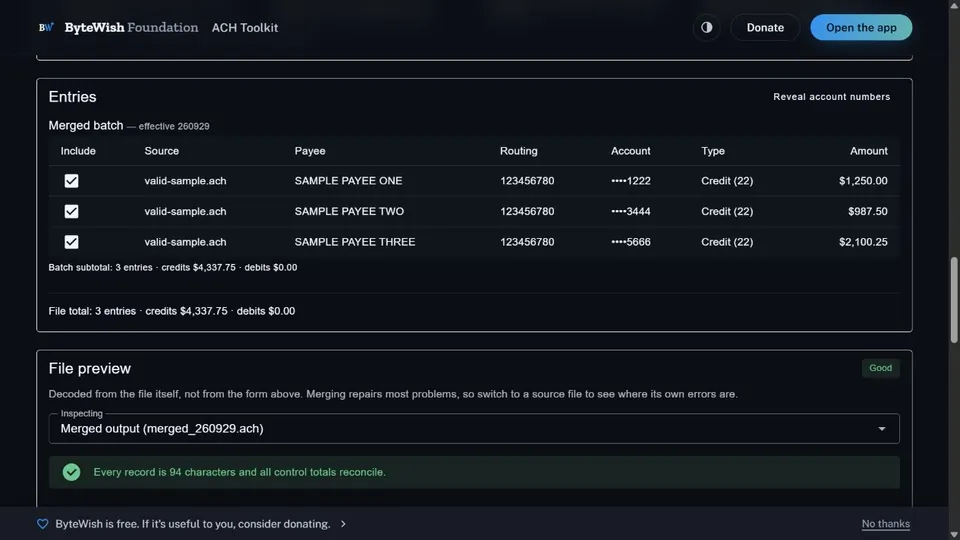Click the Good status badge

click(880, 368)
